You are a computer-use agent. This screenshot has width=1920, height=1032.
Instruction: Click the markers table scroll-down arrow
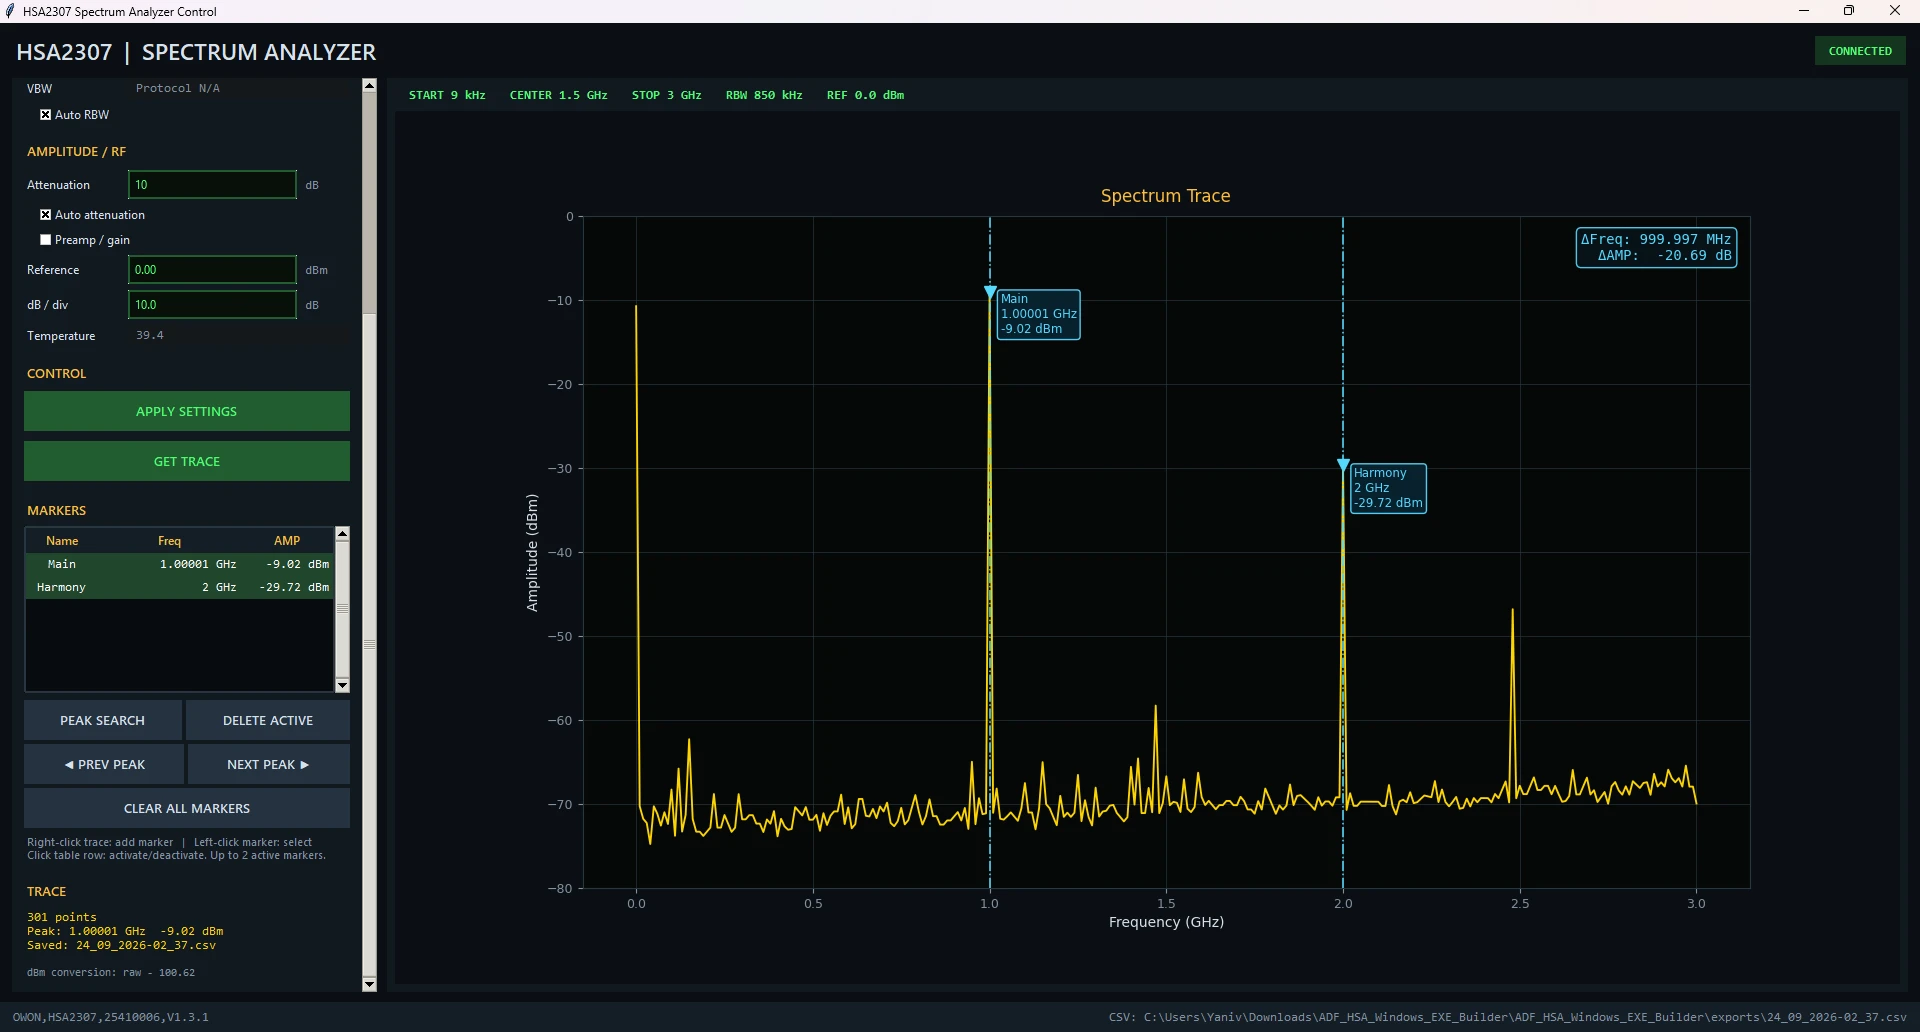(x=342, y=685)
